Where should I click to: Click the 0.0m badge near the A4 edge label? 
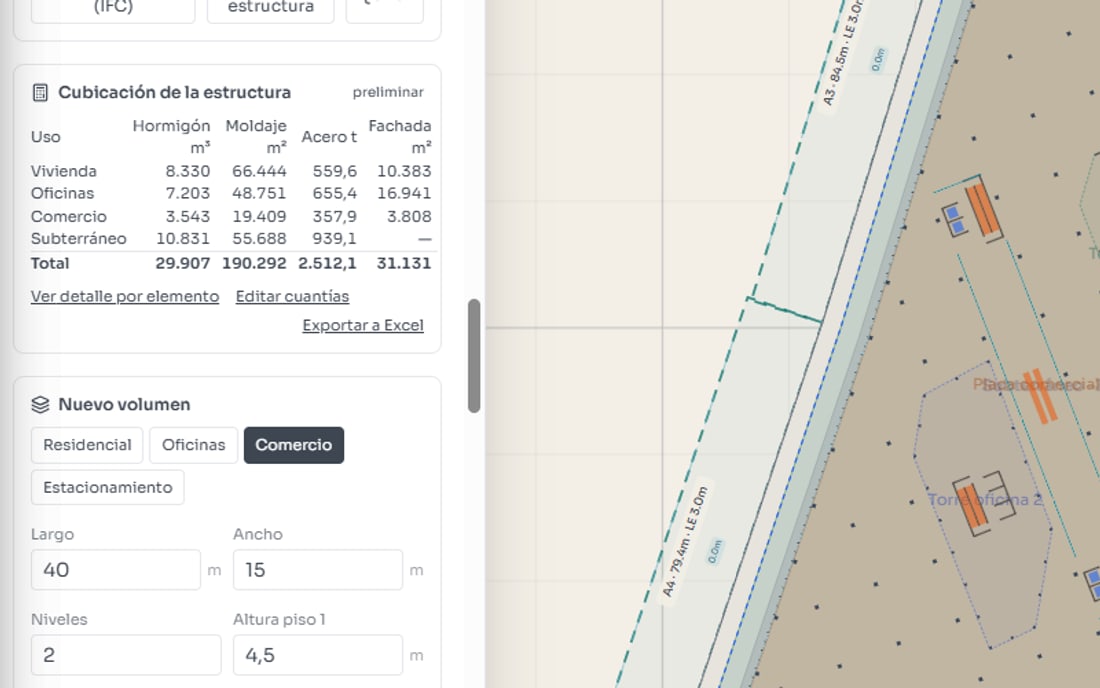714,551
